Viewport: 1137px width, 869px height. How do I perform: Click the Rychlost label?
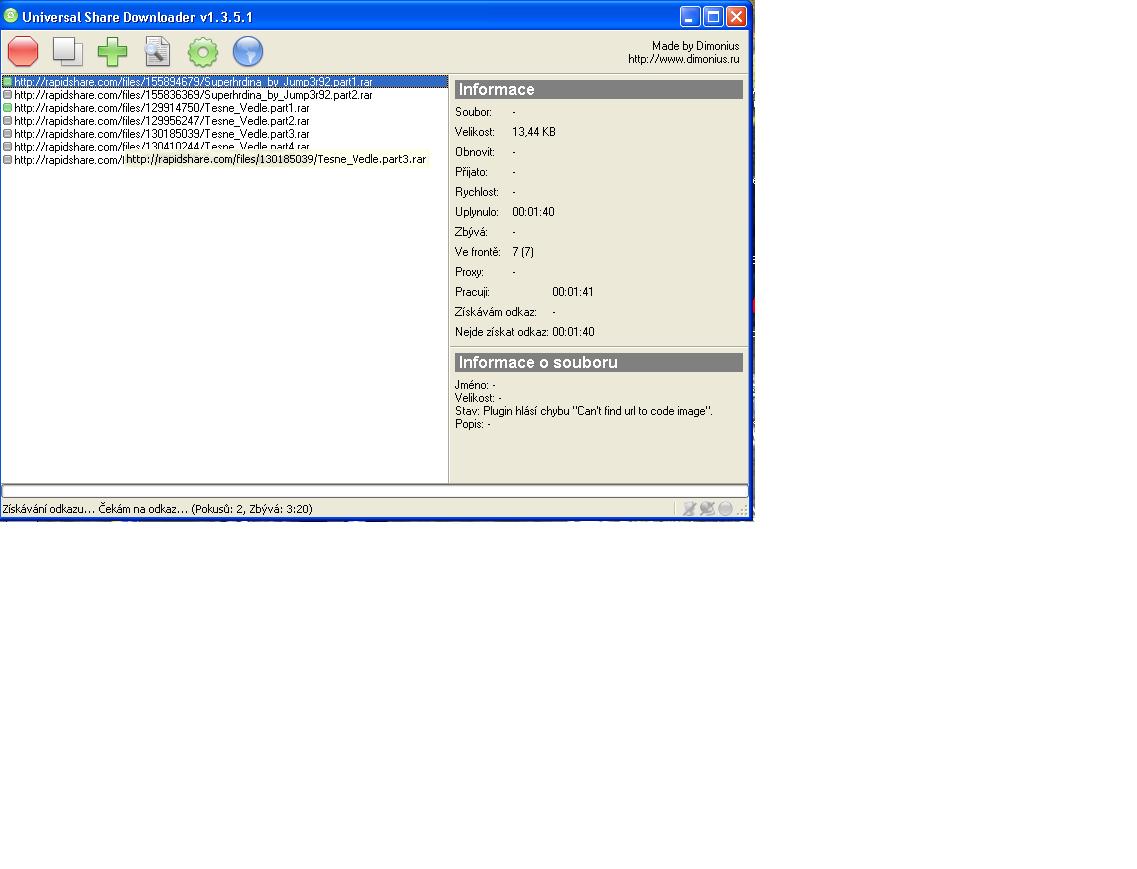point(476,192)
